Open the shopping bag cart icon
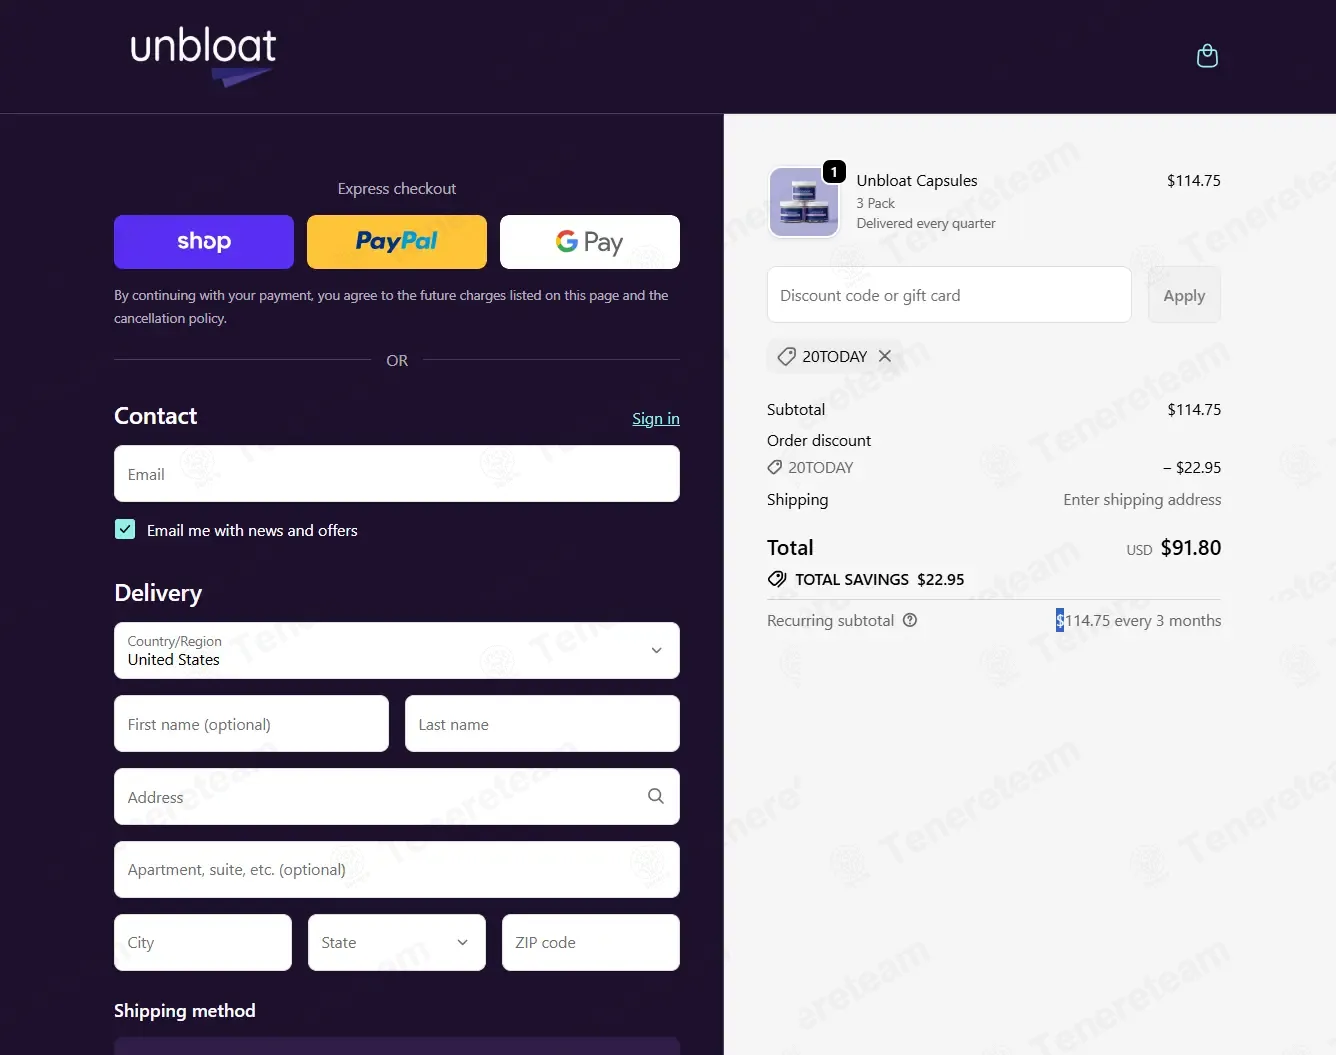 click(1207, 56)
